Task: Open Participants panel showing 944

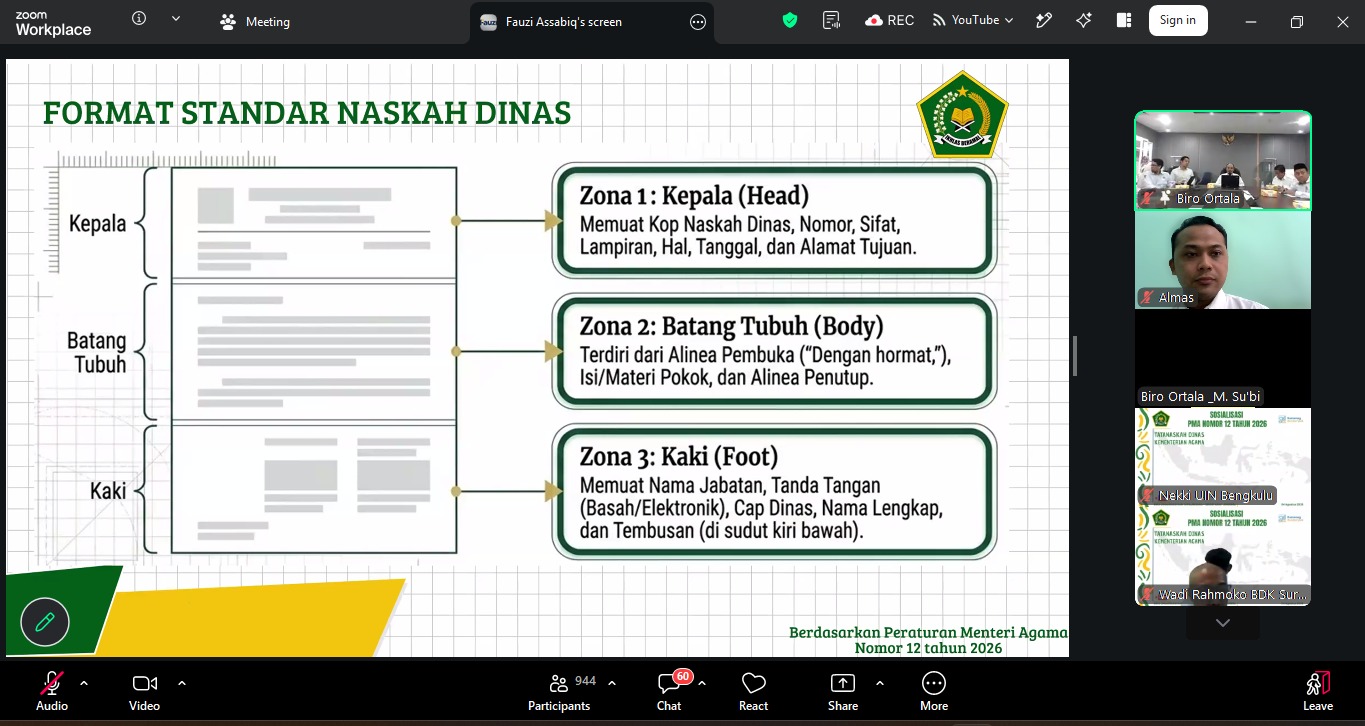Action: pyautogui.click(x=560, y=691)
